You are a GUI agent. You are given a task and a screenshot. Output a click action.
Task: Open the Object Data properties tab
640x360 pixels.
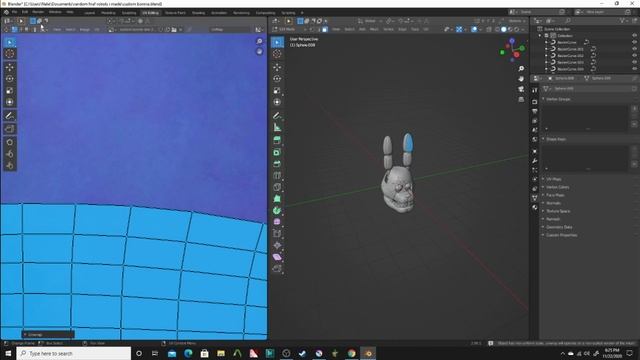click(x=535, y=198)
